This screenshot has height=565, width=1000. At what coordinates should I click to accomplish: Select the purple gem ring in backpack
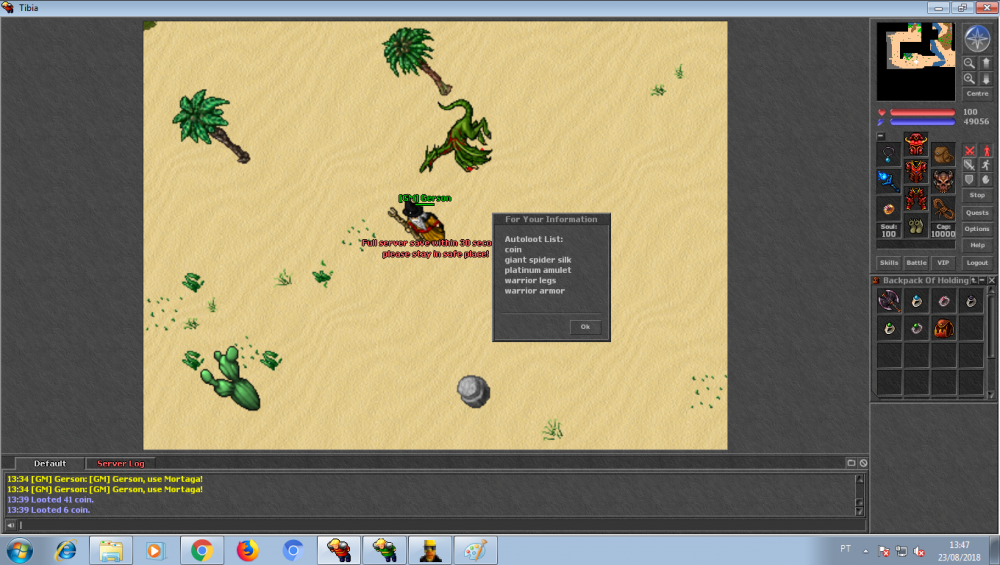point(971,301)
